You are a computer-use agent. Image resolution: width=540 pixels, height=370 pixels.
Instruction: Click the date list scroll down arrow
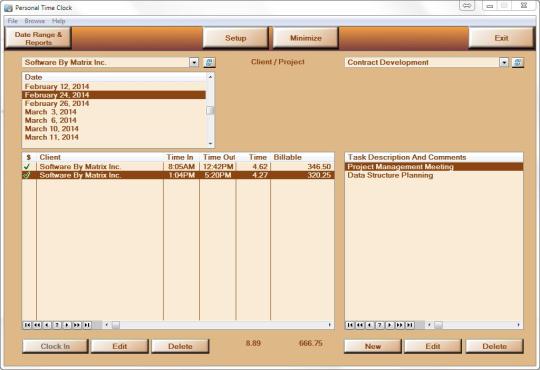point(210,144)
